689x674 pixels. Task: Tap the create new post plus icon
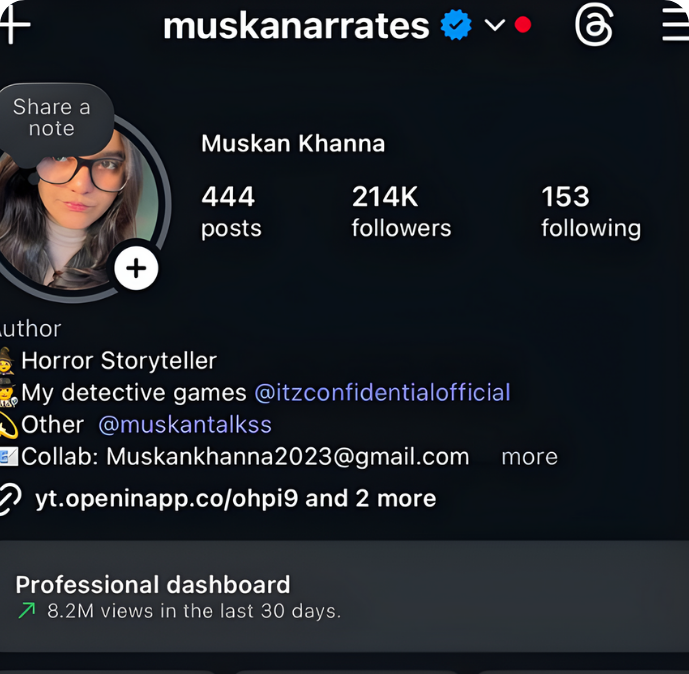click(x=15, y=25)
